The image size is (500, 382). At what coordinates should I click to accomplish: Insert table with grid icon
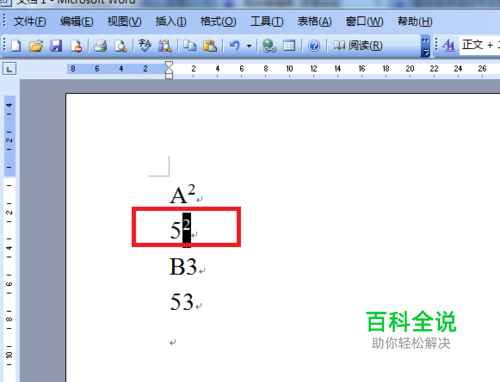pos(289,46)
